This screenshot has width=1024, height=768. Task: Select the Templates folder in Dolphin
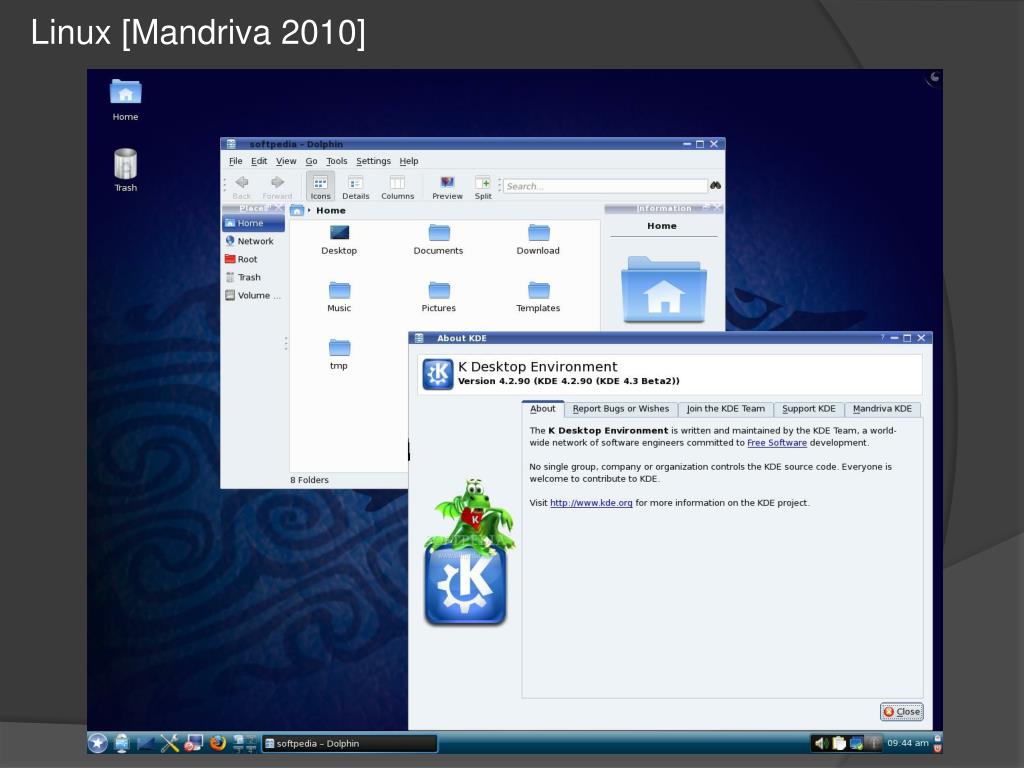538,296
